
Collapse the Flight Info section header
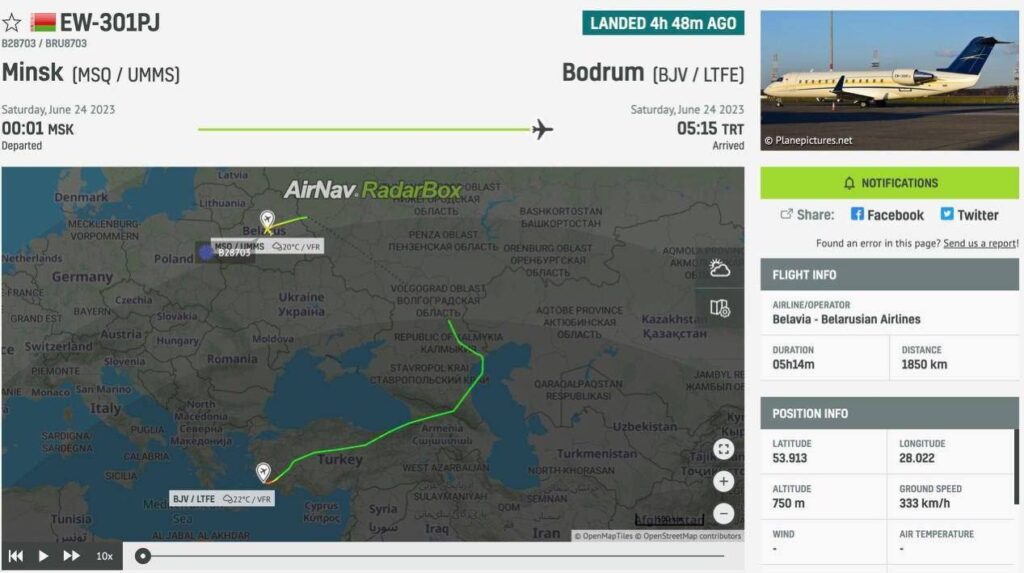889,275
